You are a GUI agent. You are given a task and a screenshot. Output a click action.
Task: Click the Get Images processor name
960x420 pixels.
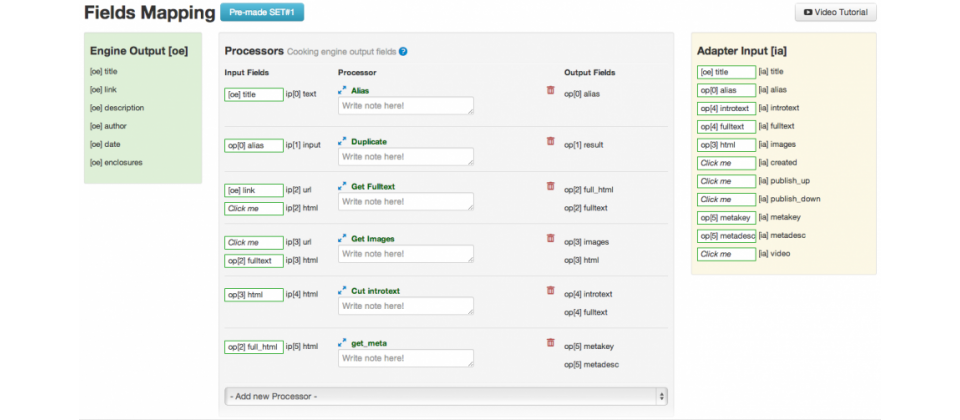373,239
